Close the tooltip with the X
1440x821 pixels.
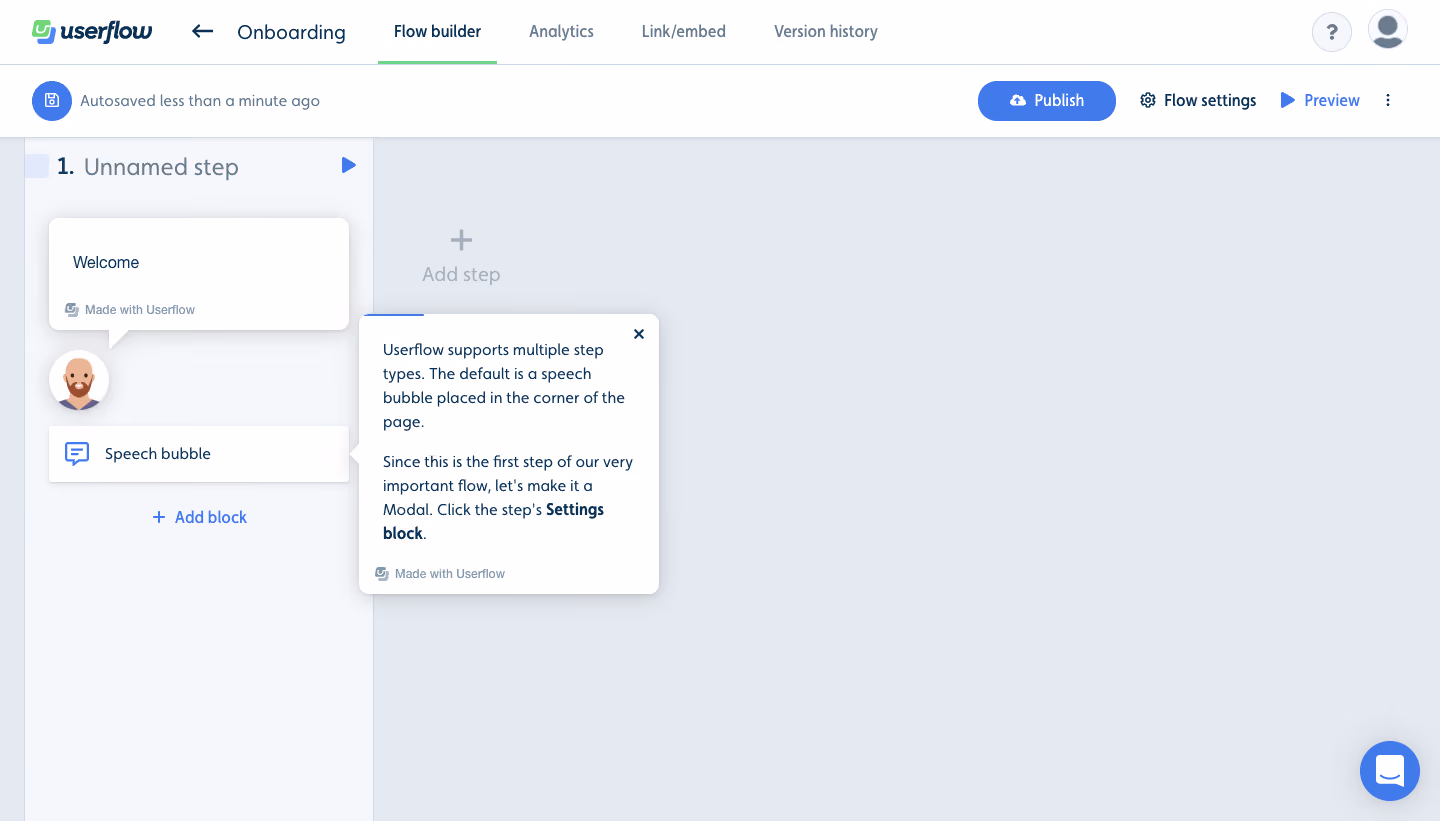639,334
